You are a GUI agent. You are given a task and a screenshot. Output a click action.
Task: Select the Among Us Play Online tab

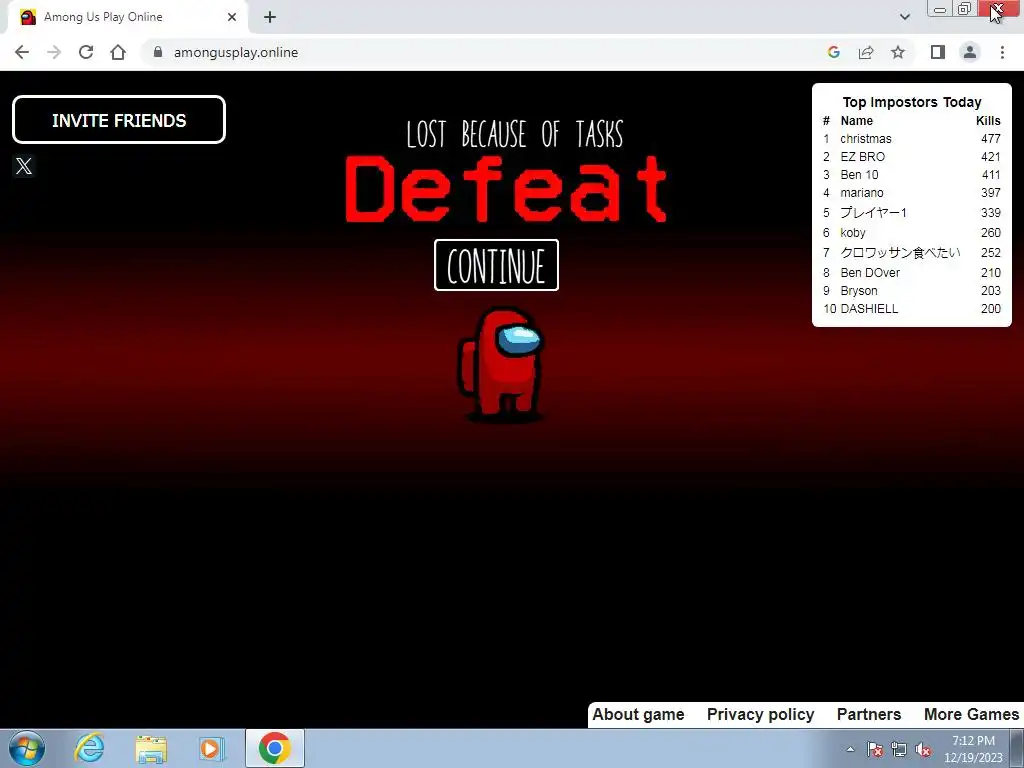point(127,17)
